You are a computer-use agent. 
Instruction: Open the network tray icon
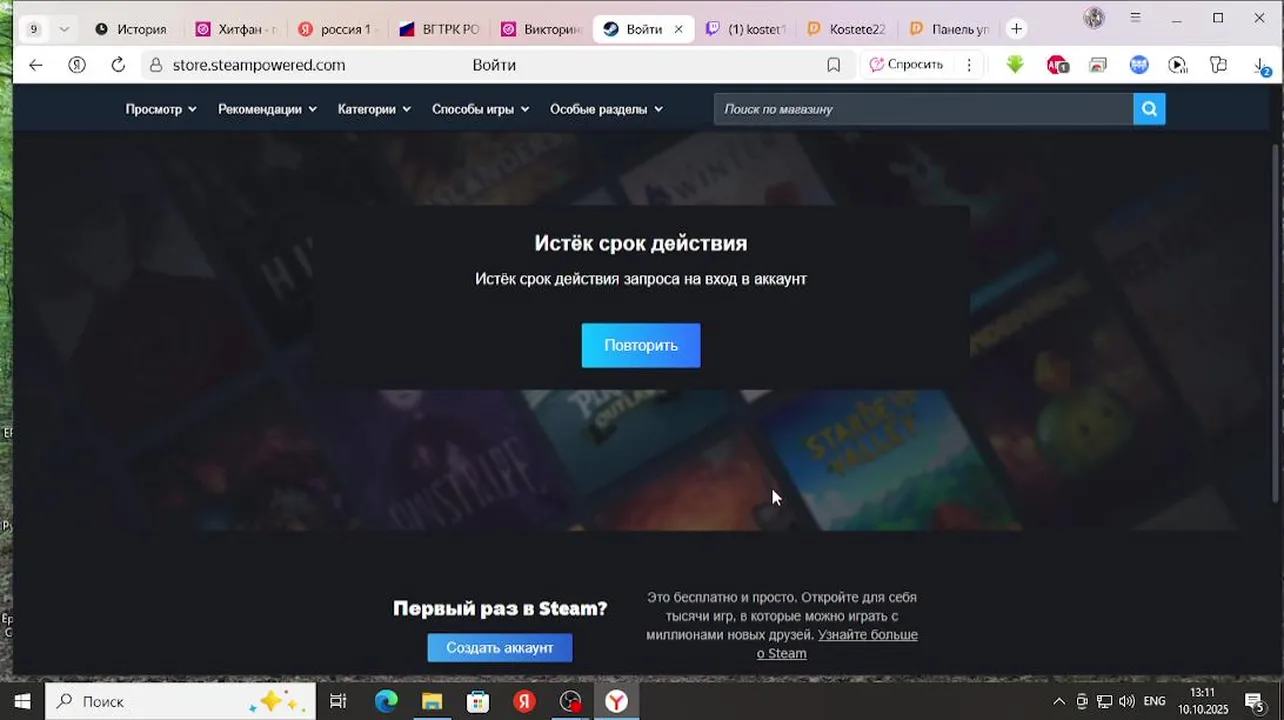point(1104,701)
